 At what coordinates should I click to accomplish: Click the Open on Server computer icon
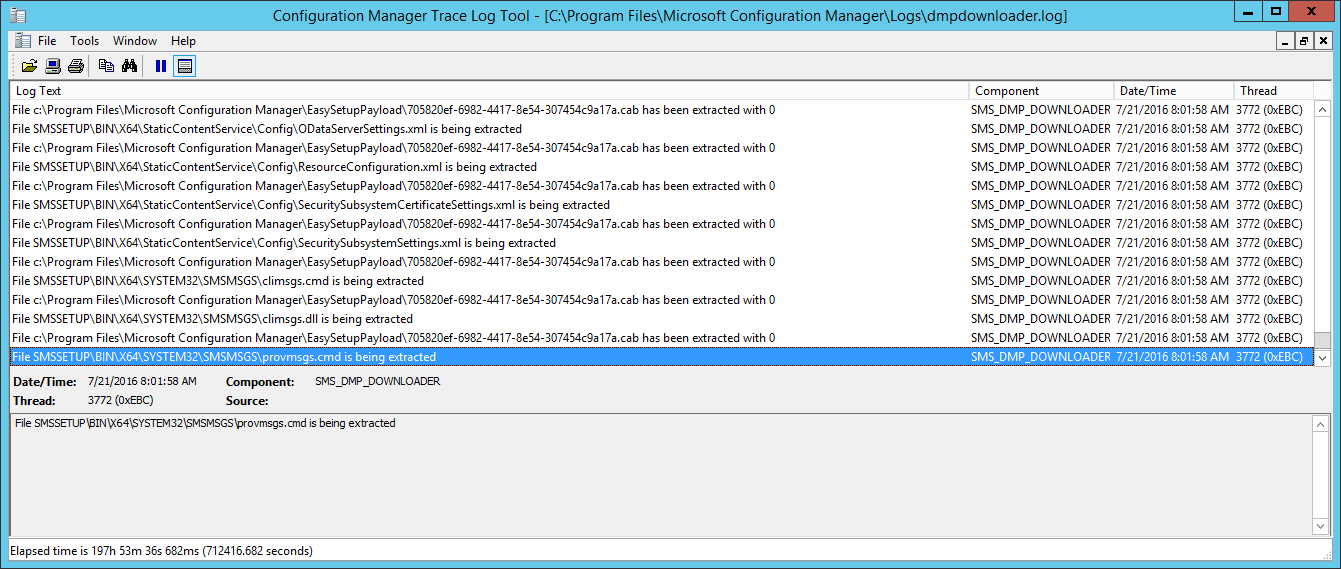(52, 66)
